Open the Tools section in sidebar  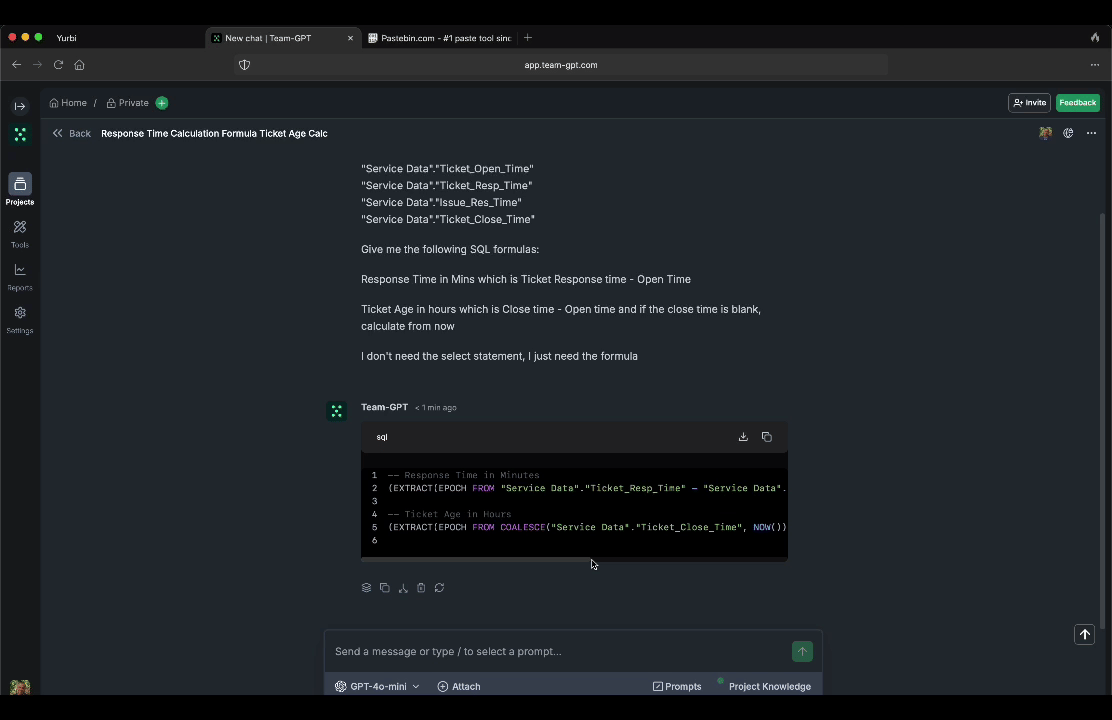(x=20, y=233)
